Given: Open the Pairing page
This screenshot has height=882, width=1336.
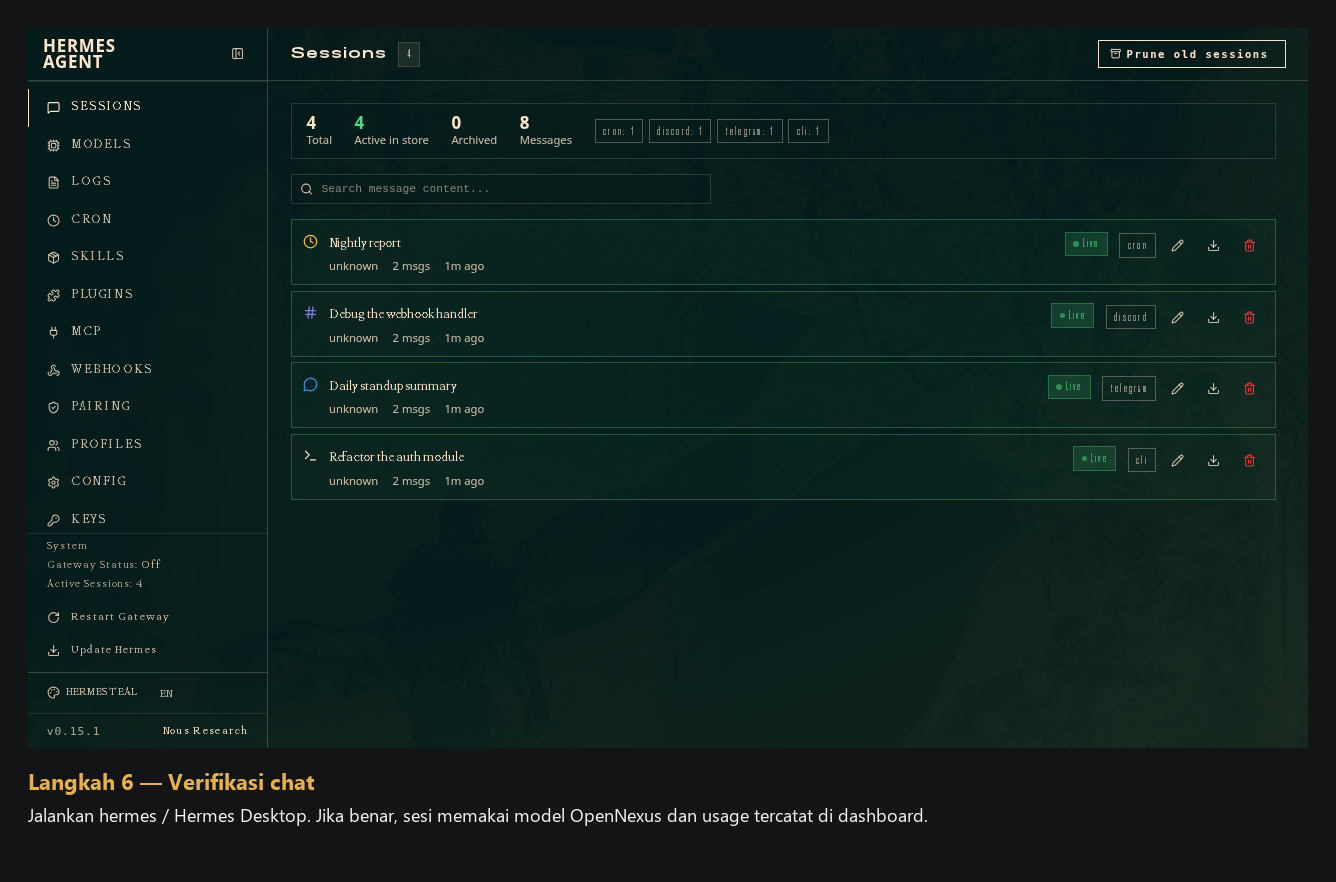Looking at the screenshot, I should (x=147, y=407).
